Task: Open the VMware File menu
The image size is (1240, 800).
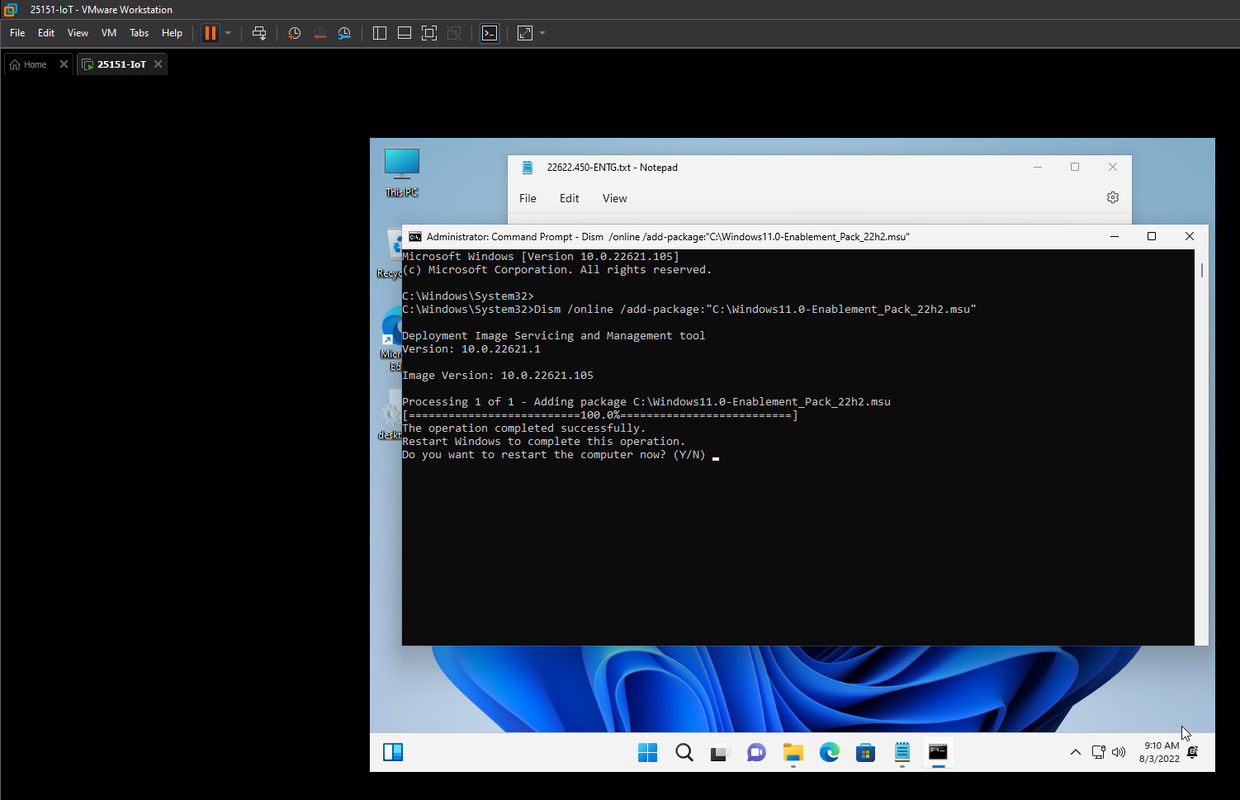Action: coord(17,33)
